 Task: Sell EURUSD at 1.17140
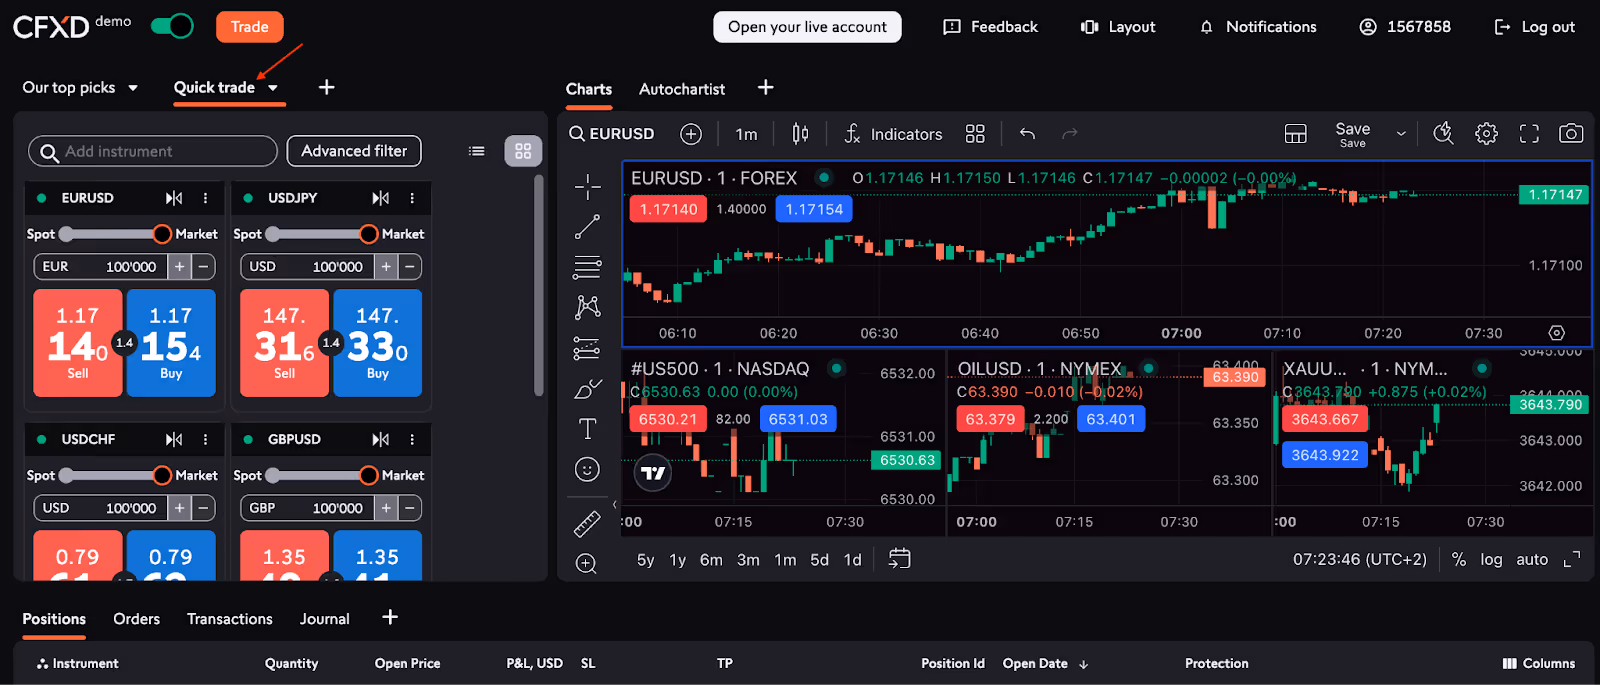pos(78,343)
